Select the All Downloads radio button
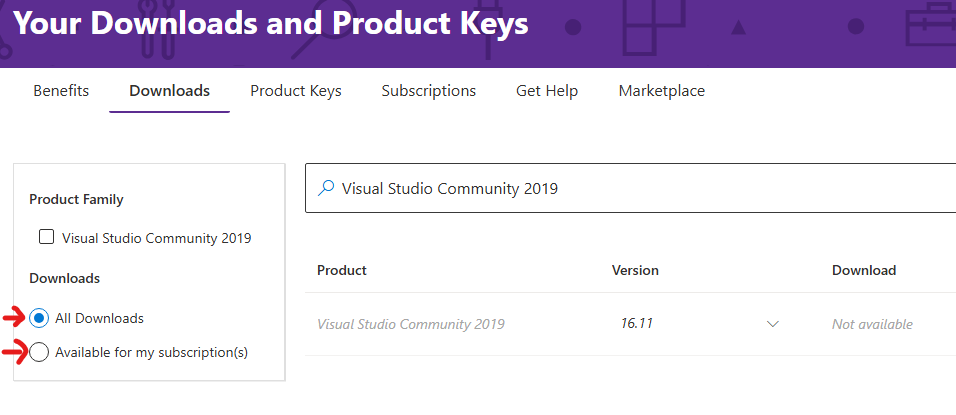Image resolution: width=956 pixels, height=415 pixels. pos(39,318)
